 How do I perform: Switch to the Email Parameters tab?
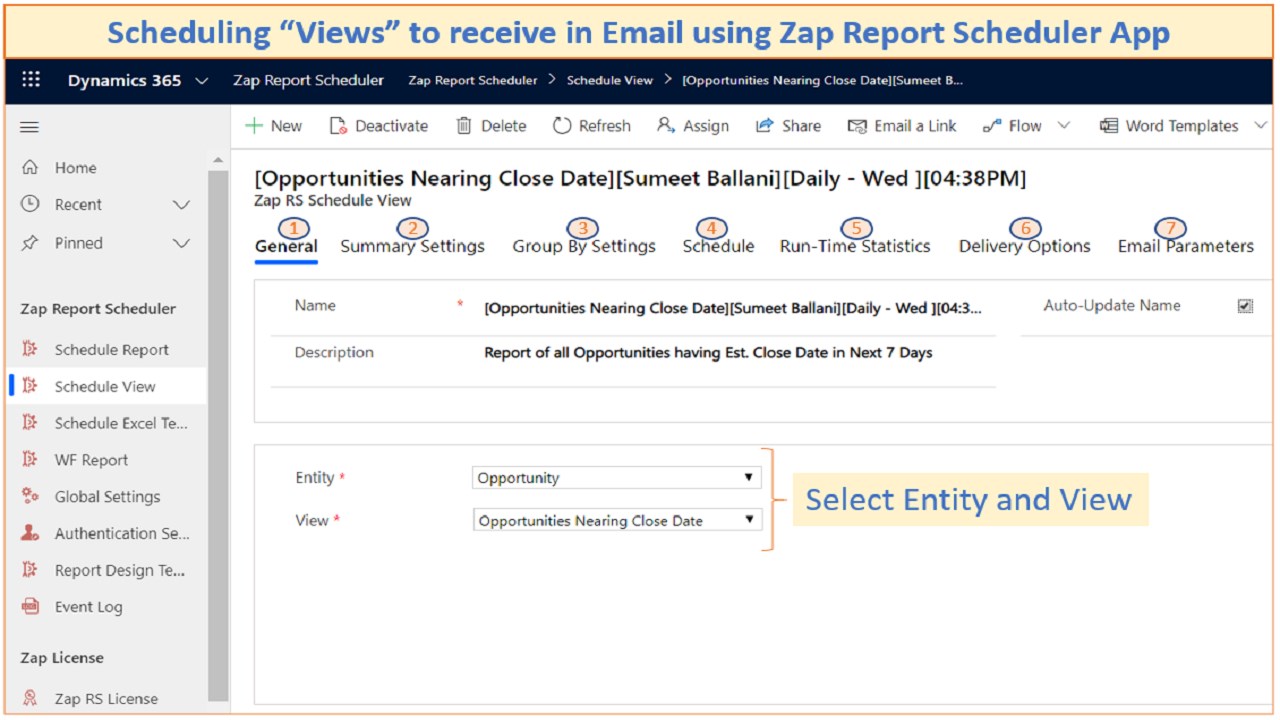[1185, 246]
